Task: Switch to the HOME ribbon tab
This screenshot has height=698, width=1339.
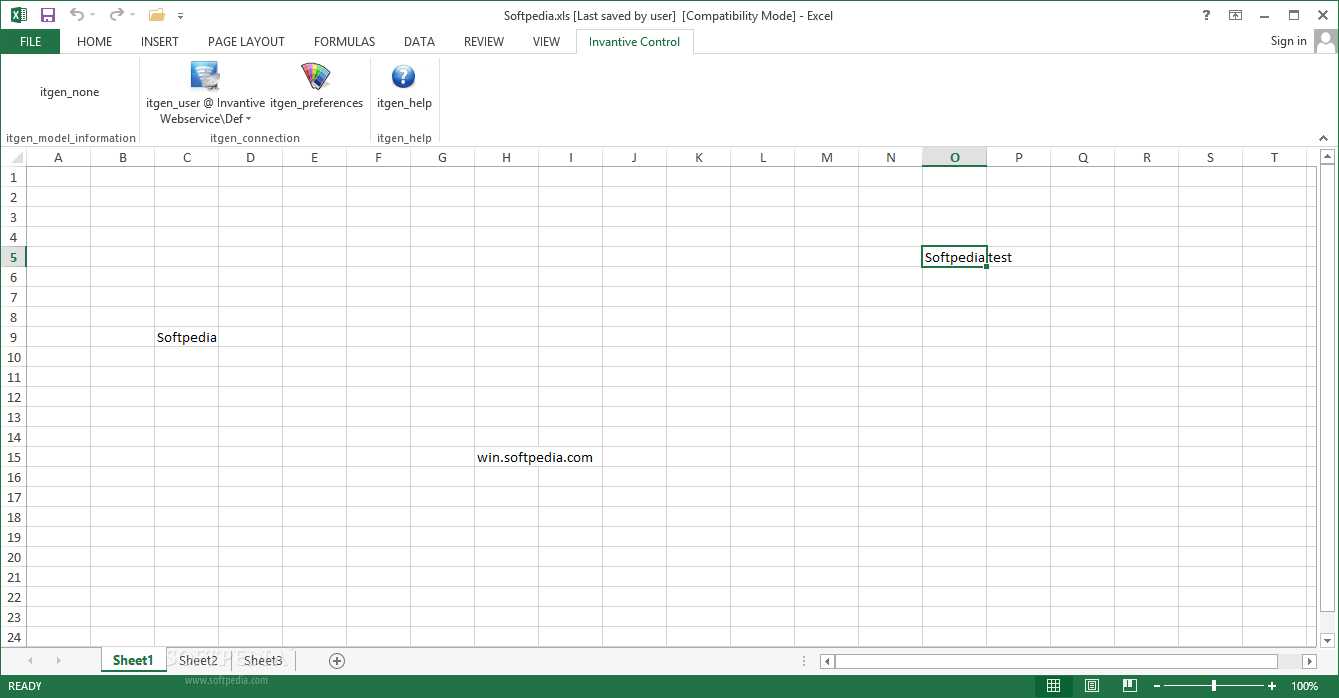Action: click(x=95, y=42)
